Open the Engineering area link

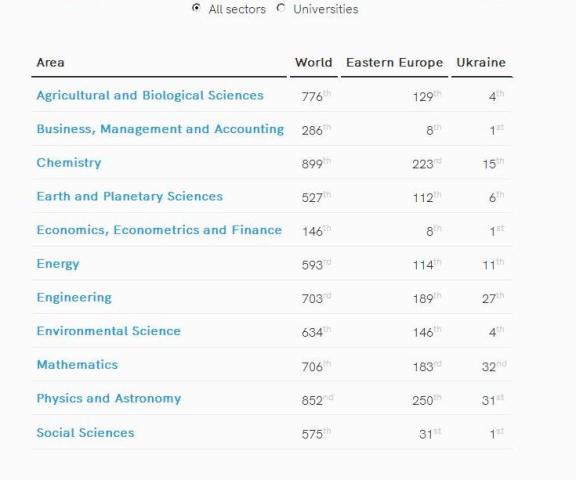pyautogui.click(x=74, y=297)
